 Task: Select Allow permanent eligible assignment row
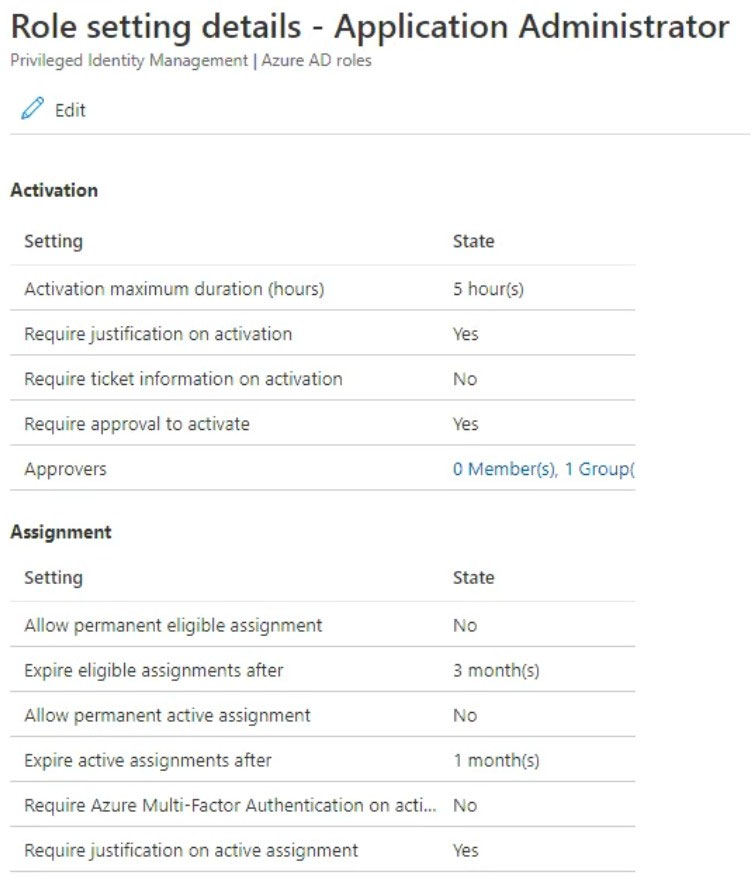coord(323,625)
